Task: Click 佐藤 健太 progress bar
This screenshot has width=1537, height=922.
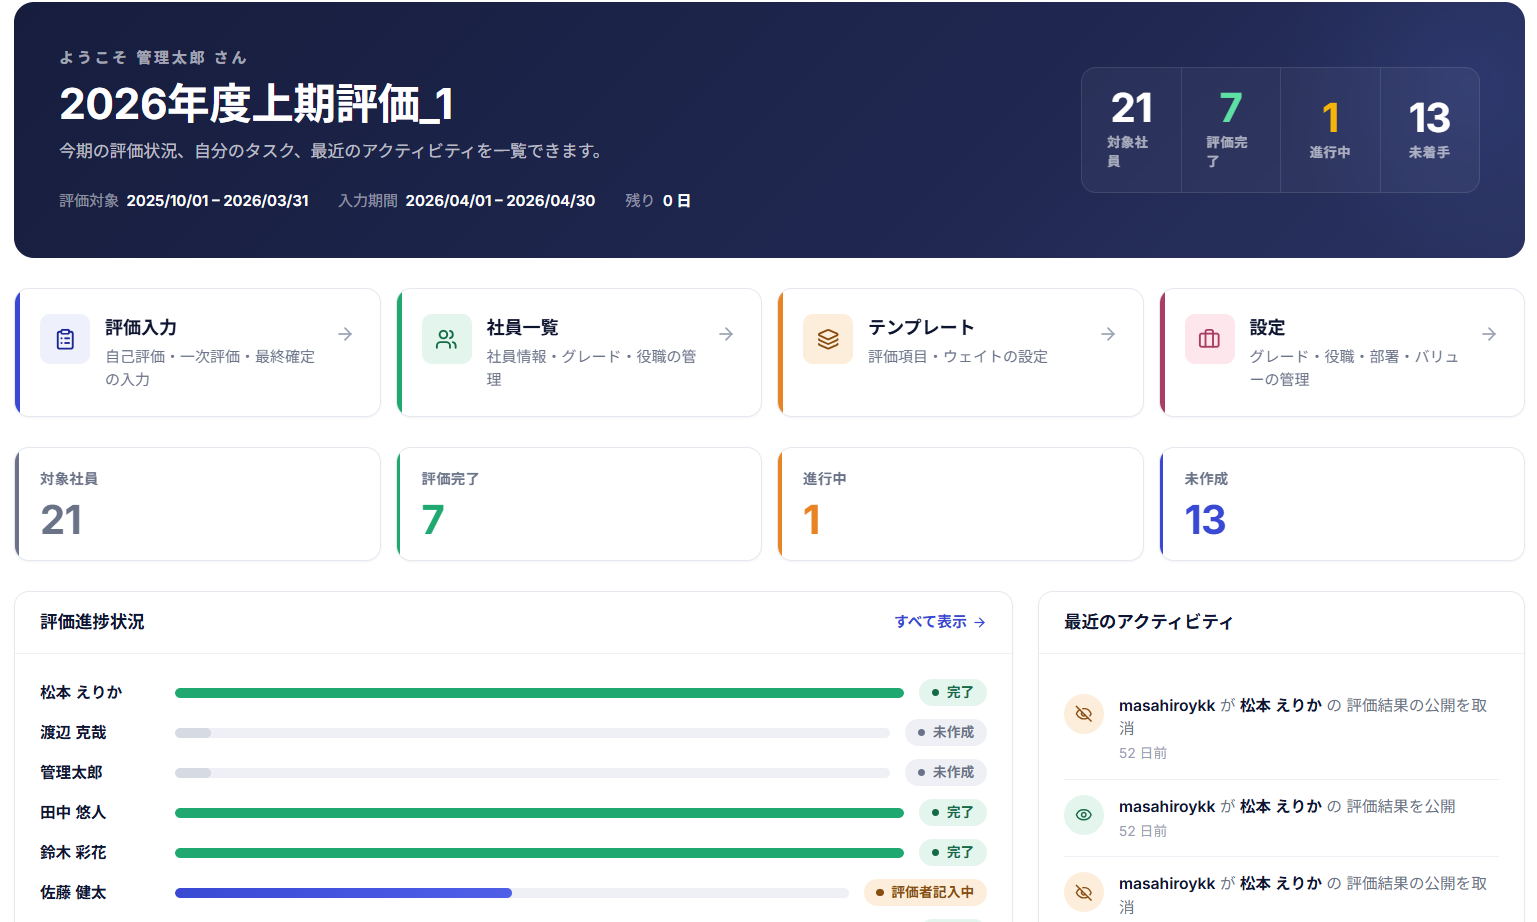Action: 512,893
